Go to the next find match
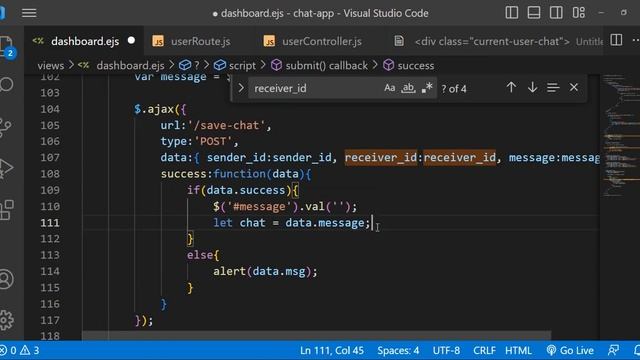The image size is (640, 360). 532,87
